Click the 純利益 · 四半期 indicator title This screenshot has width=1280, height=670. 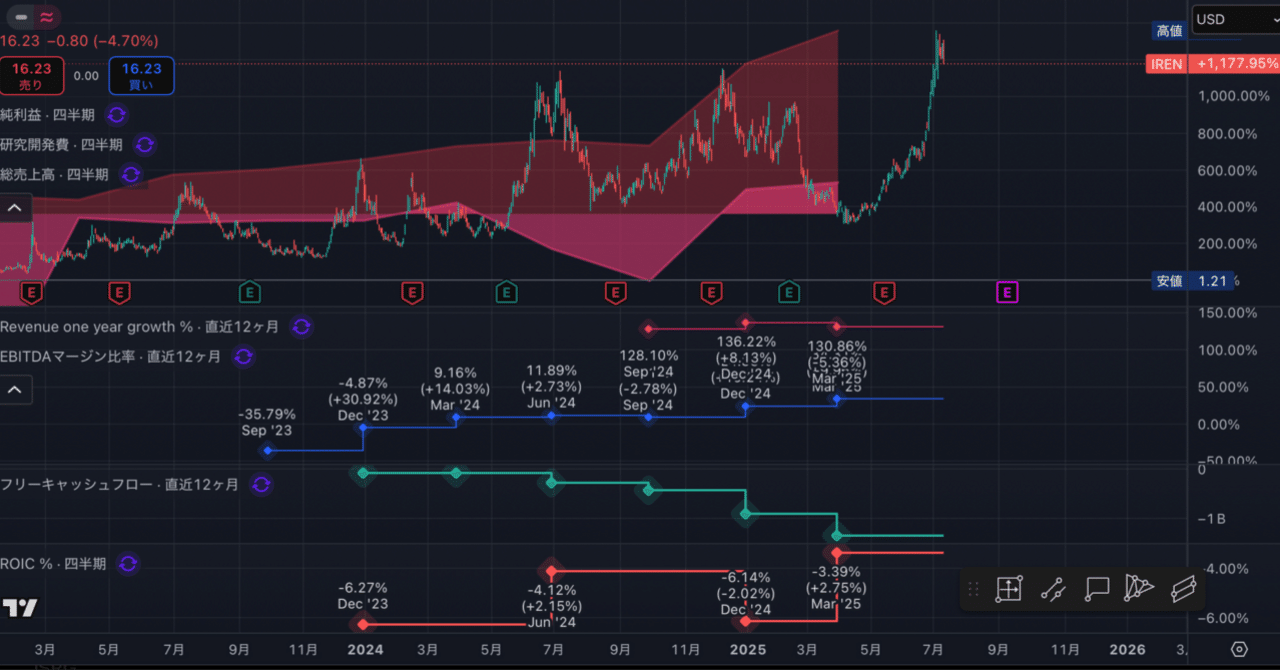[x=50, y=115]
